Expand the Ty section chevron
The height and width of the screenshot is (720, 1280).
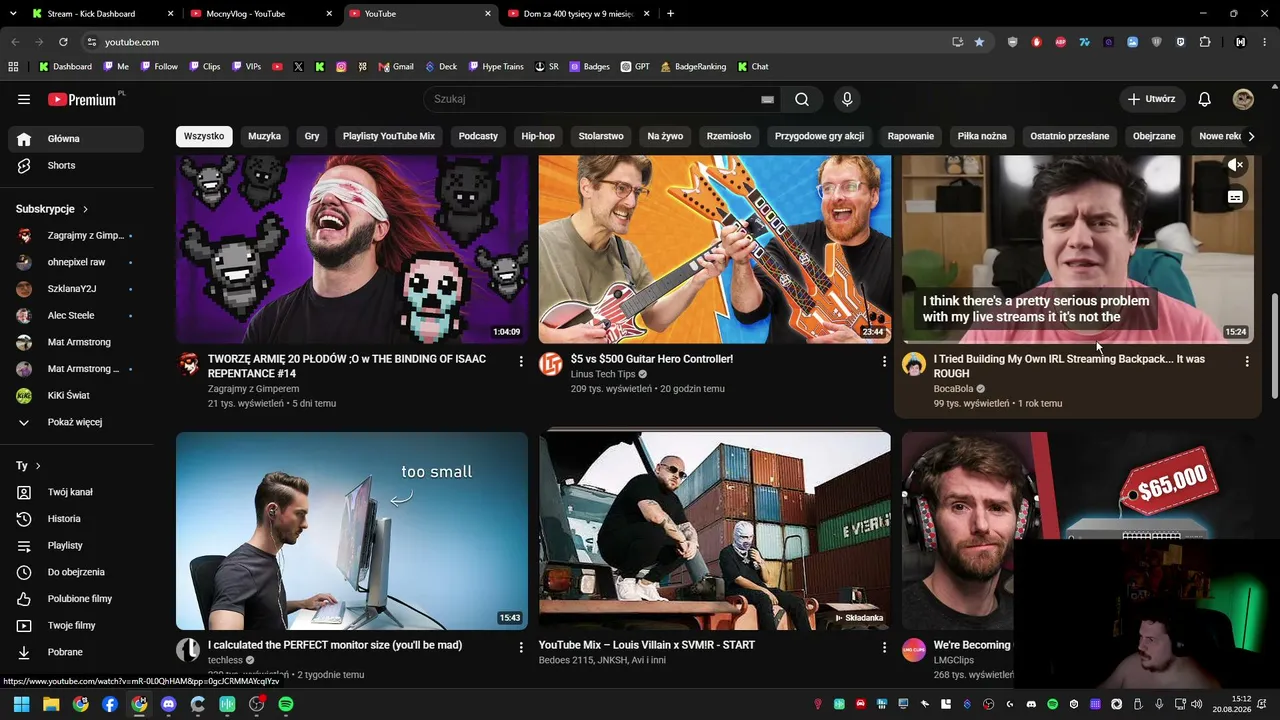coord(38,466)
